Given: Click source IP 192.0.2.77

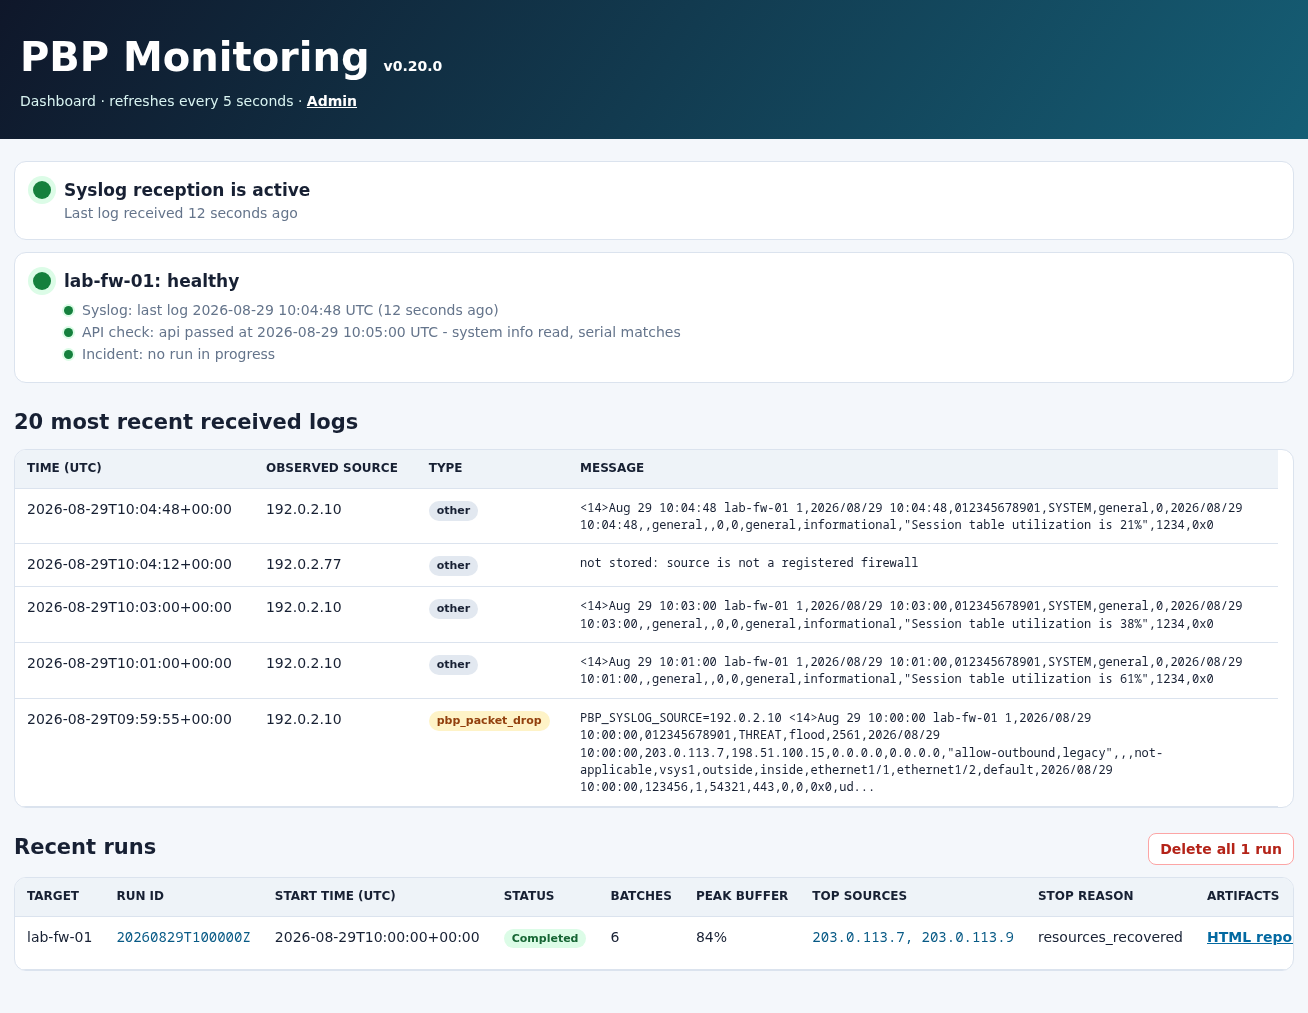Looking at the screenshot, I should pos(304,564).
